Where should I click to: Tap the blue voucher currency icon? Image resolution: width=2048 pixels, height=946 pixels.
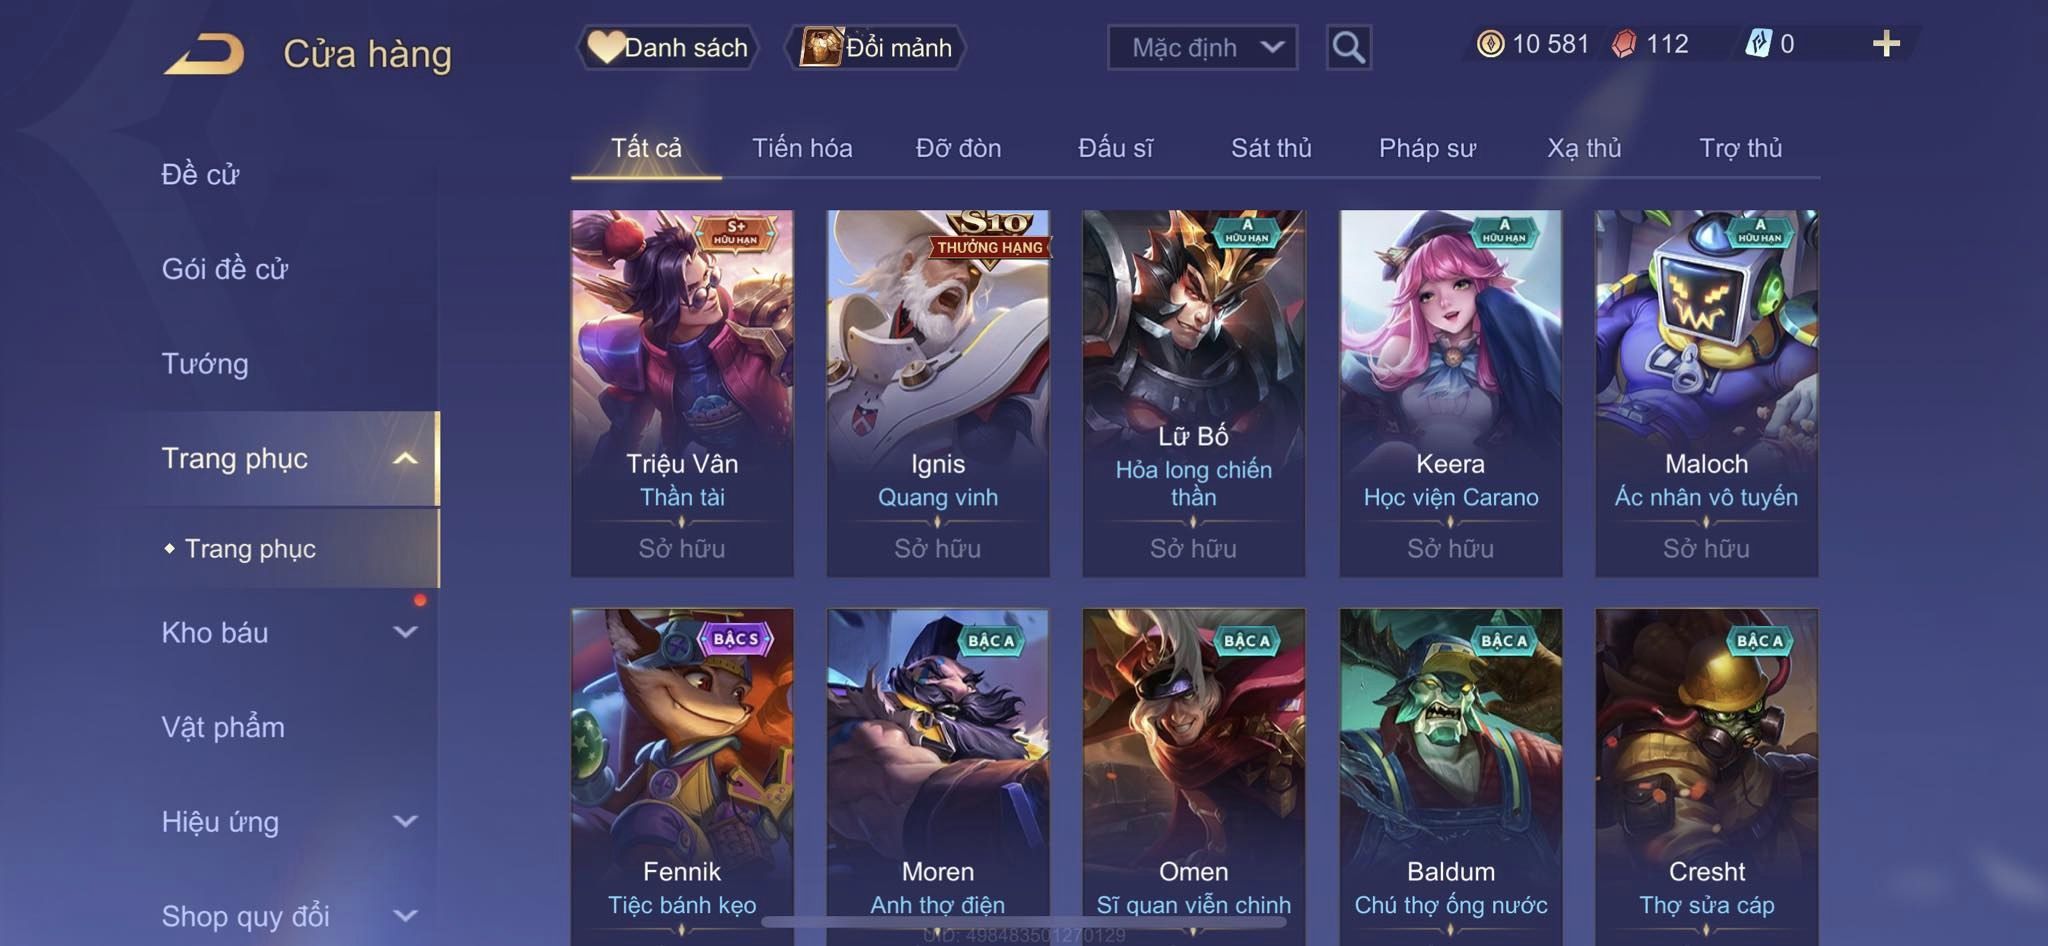pyautogui.click(x=1758, y=44)
